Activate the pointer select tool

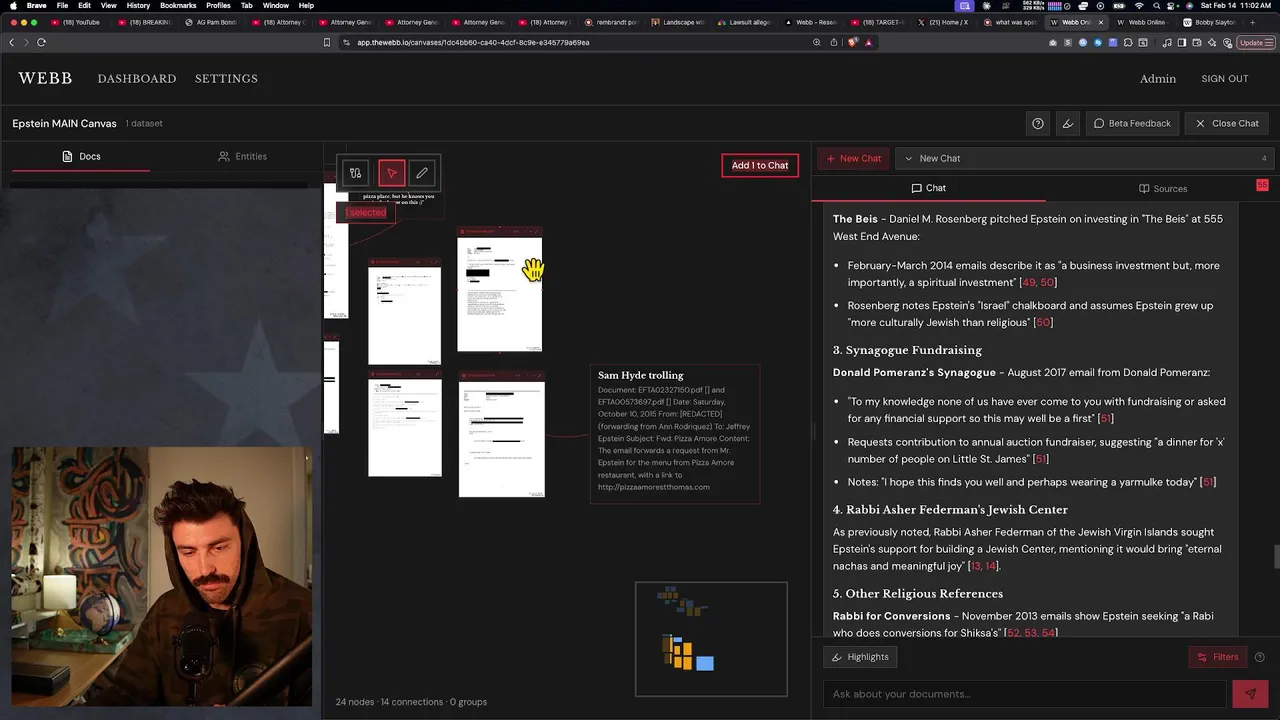click(x=392, y=173)
